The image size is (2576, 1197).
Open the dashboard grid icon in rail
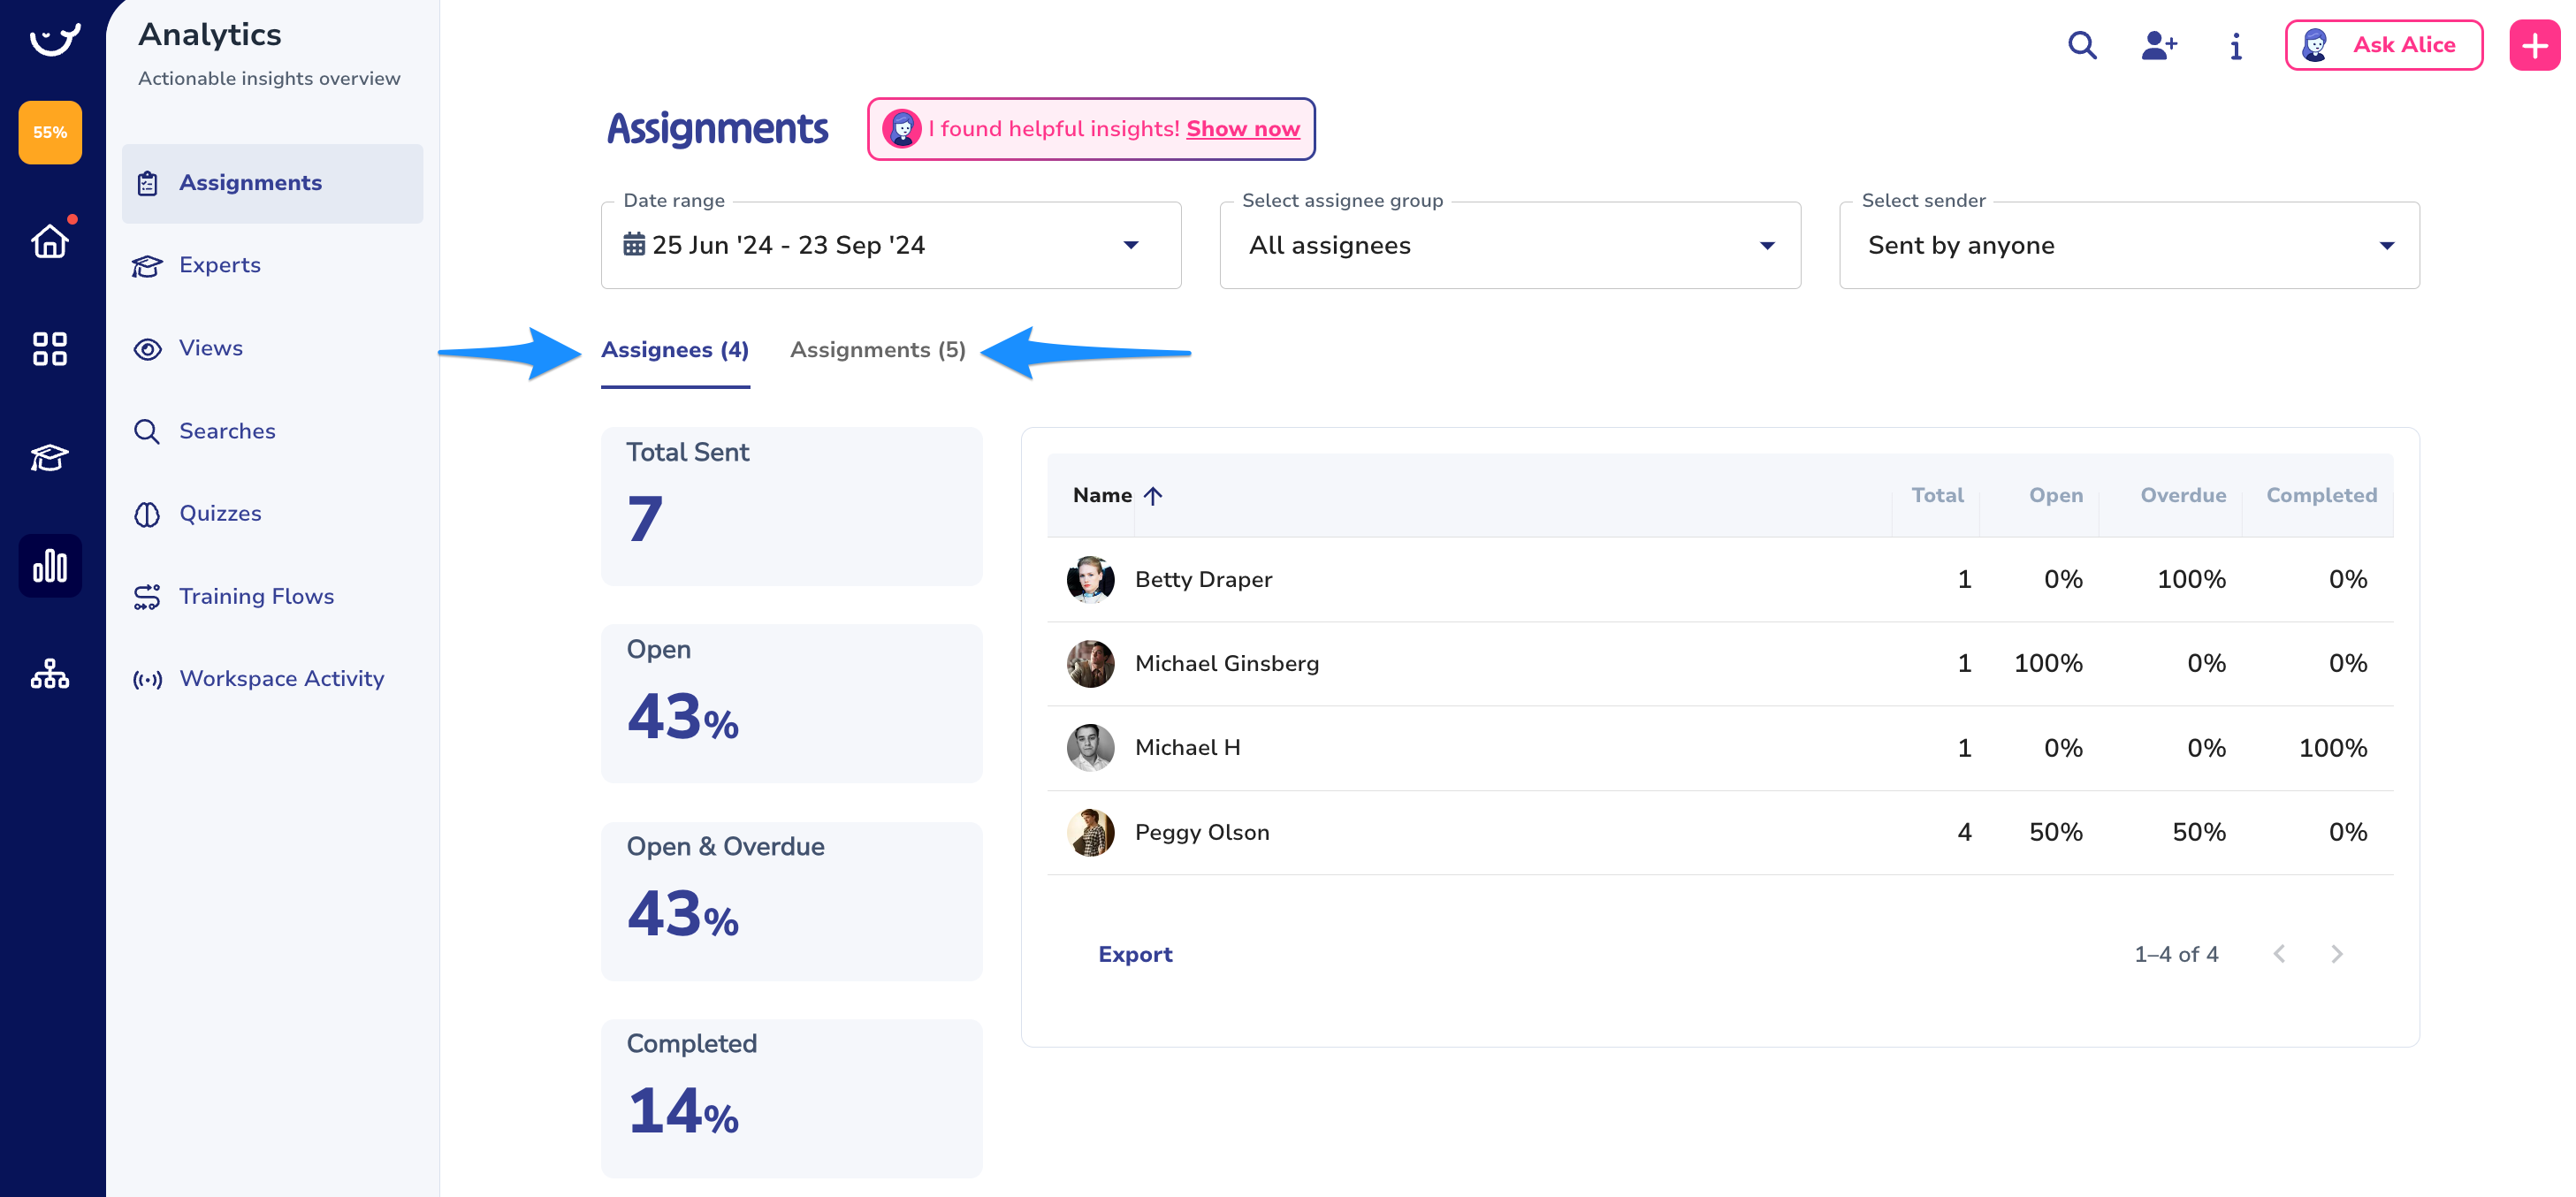click(x=49, y=349)
